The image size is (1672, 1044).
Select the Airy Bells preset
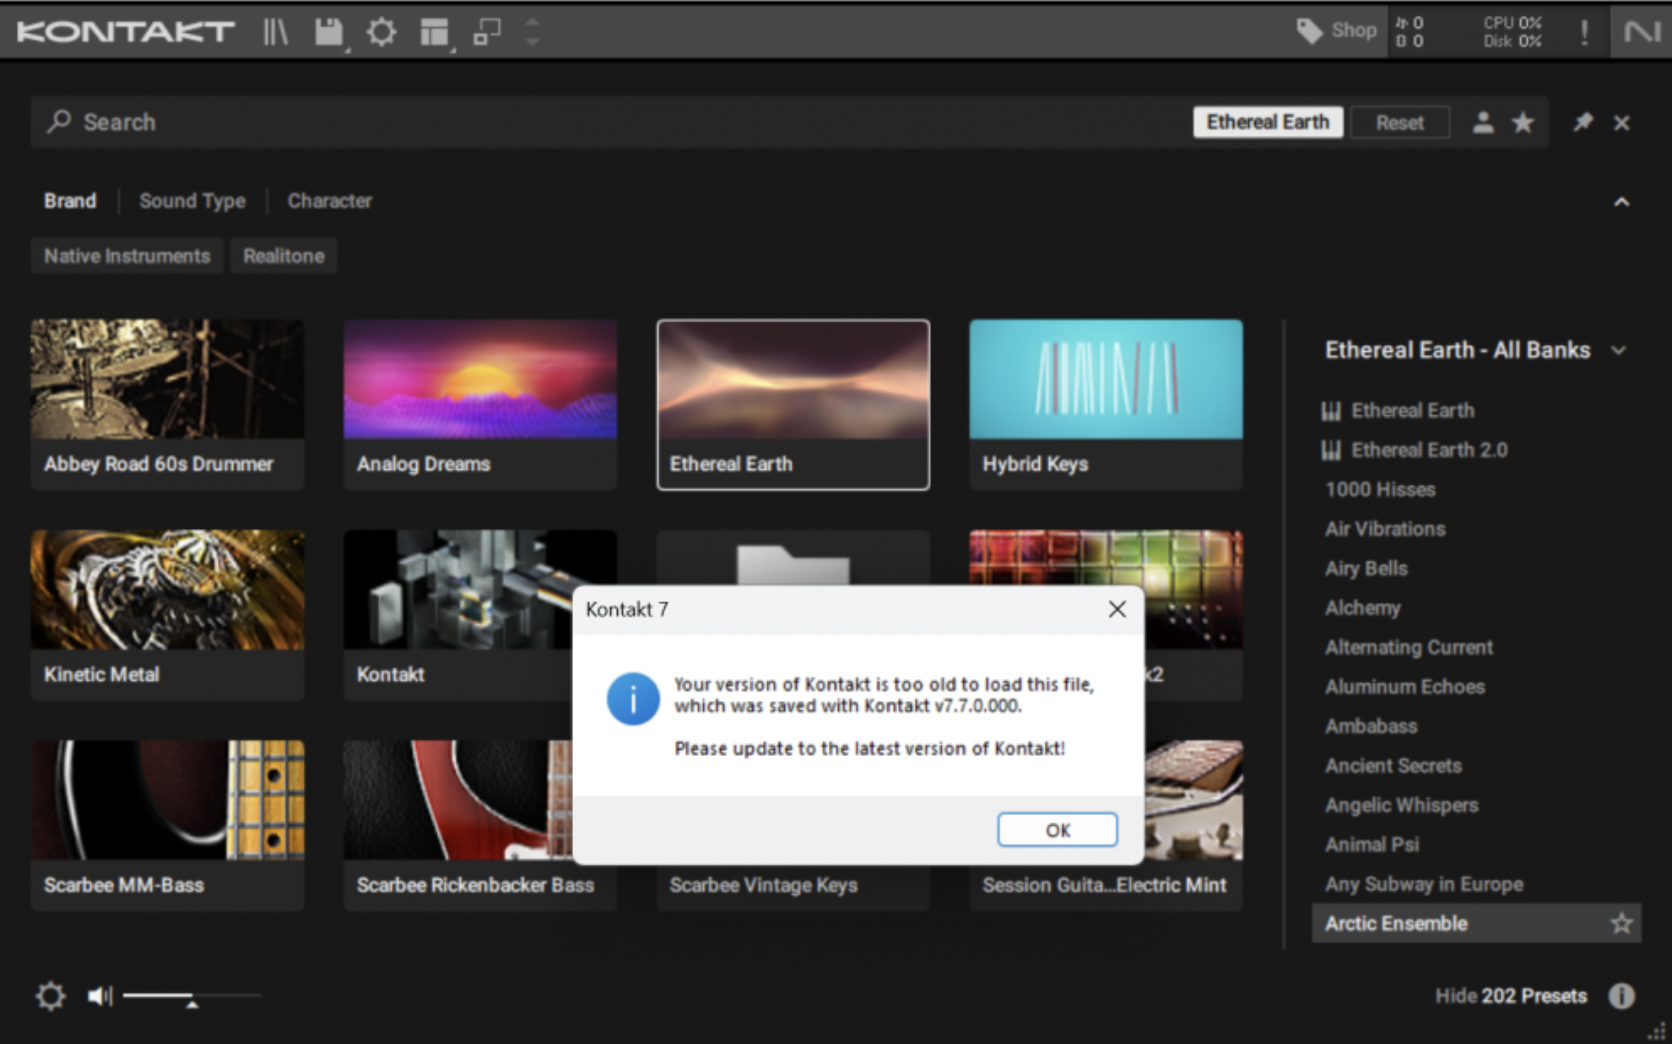click(x=1366, y=569)
